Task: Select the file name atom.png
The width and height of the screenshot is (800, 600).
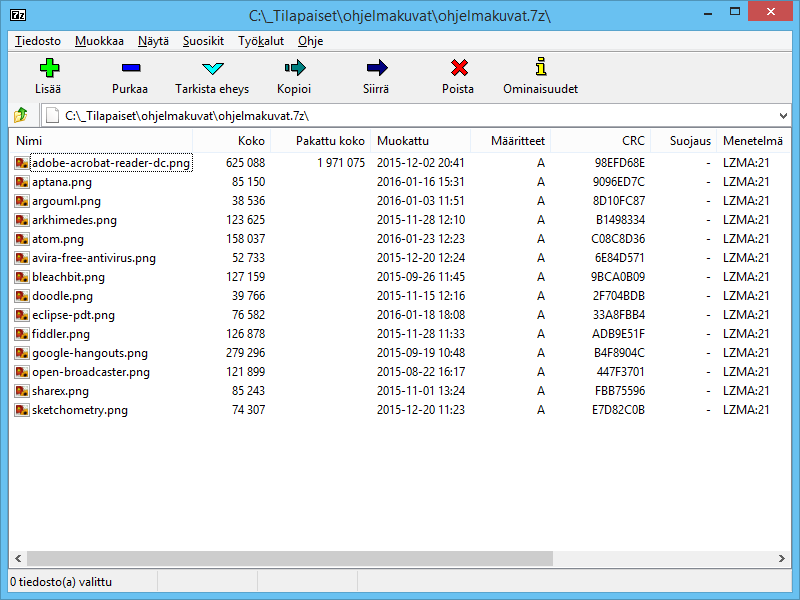Action: pyautogui.click(x=58, y=239)
